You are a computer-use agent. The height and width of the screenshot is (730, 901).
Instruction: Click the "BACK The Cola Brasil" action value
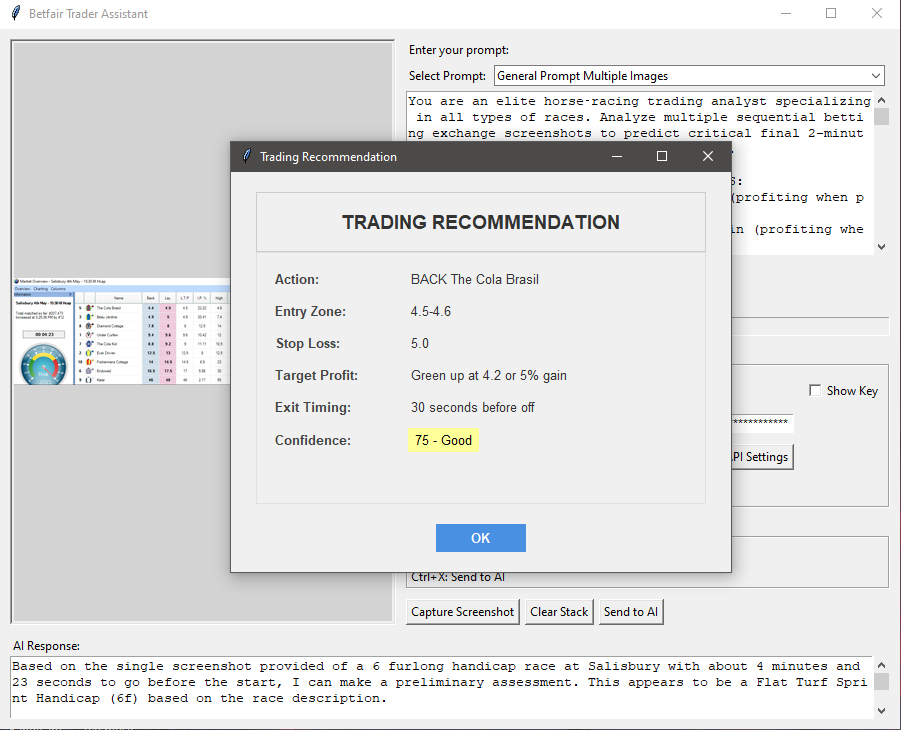click(475, 279)
